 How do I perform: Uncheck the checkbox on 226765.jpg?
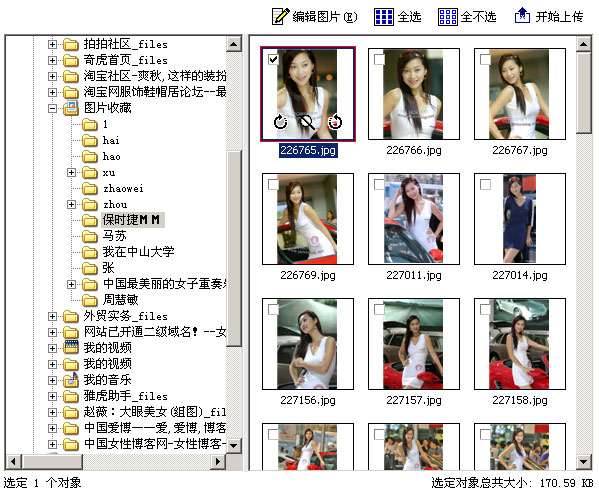pos(273,59)
